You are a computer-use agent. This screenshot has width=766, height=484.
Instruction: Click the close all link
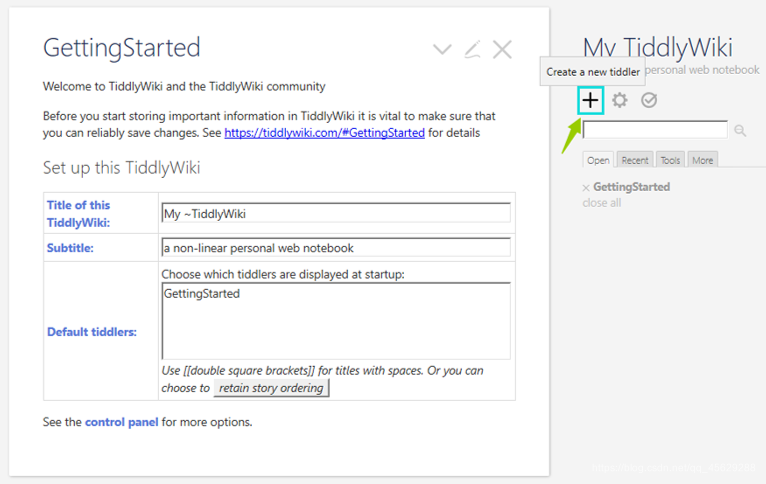click(x=601, y=203)
